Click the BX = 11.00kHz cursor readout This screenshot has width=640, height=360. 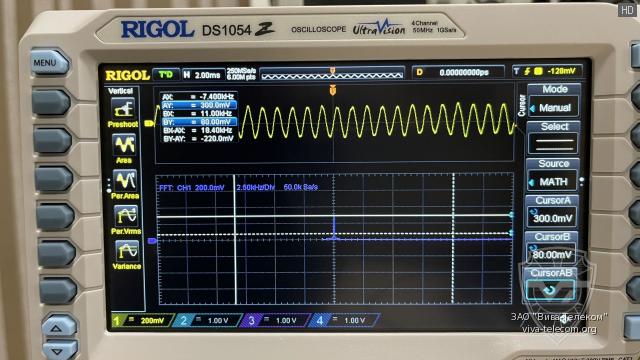[x=198, y=113]
